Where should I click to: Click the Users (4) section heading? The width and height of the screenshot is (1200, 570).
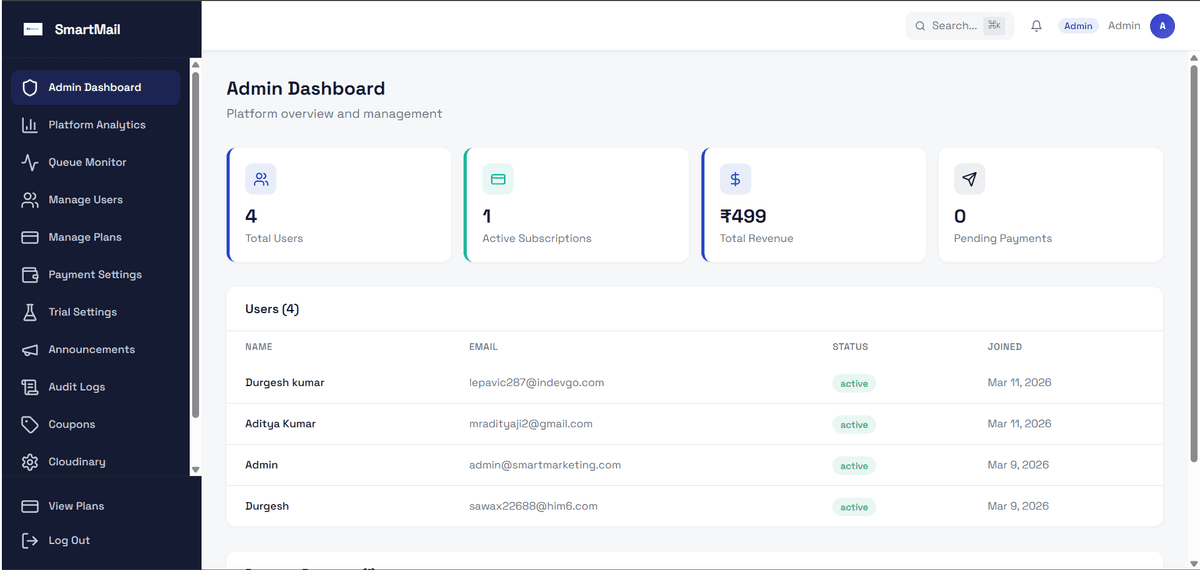[x=272, y=309]
